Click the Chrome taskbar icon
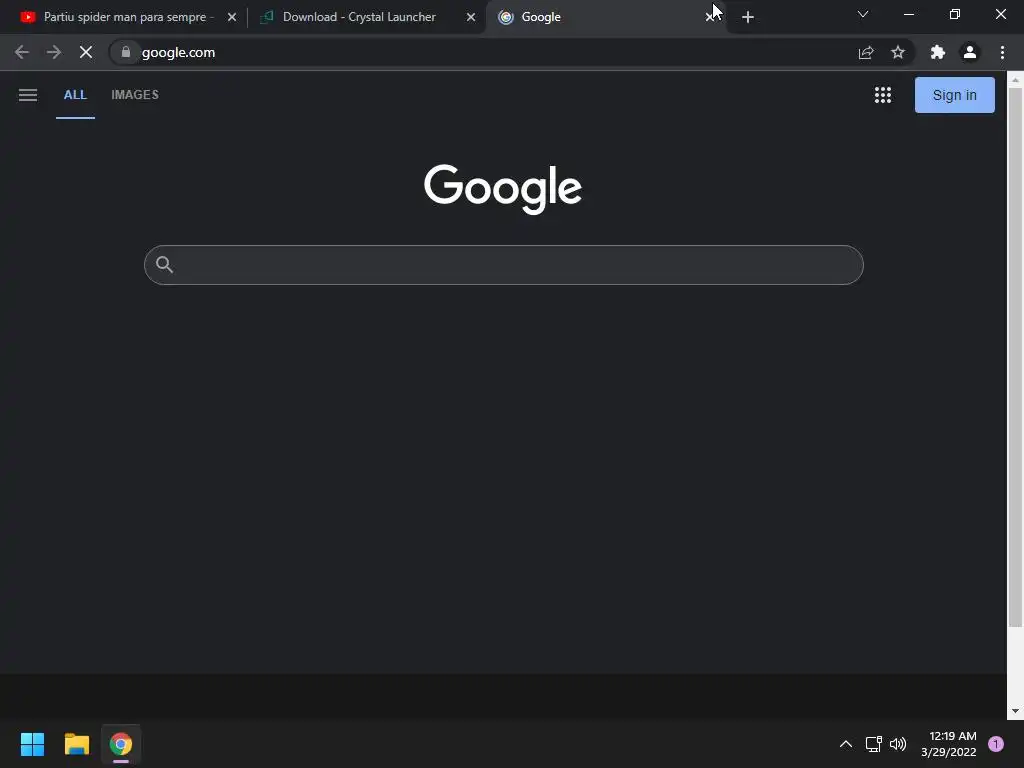 [x=121, y=744]
